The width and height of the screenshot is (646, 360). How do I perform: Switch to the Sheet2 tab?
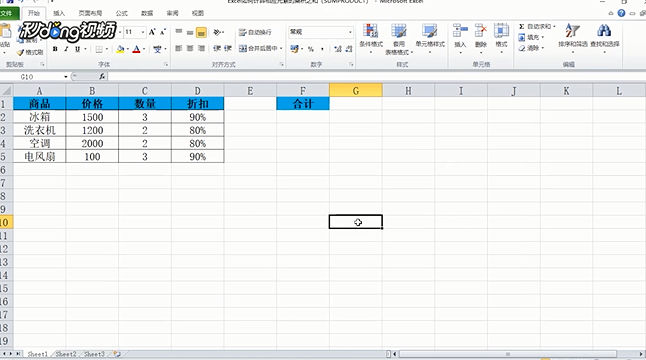coord(66,354)
